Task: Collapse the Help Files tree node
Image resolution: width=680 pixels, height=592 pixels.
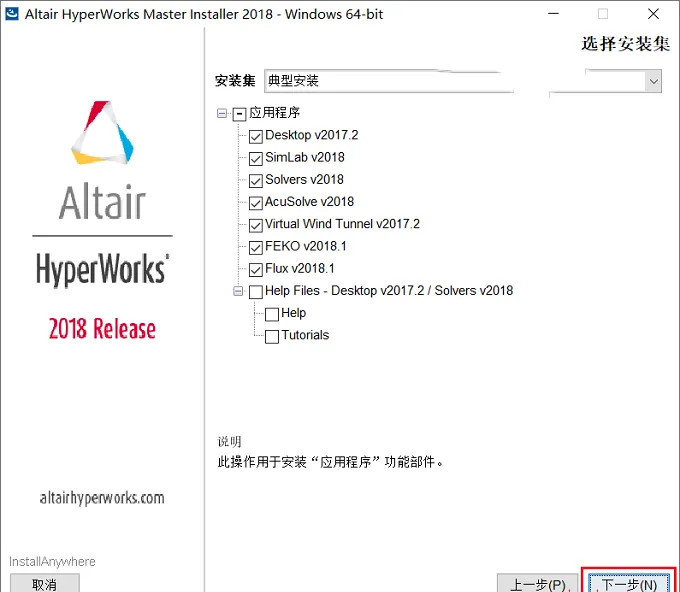Action: 238,291
